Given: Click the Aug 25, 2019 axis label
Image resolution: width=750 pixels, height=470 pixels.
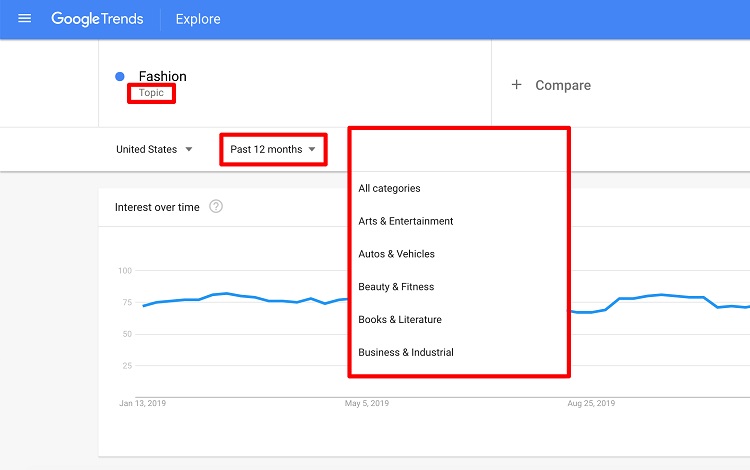Looking at the screenshot, I should (591, 403).
